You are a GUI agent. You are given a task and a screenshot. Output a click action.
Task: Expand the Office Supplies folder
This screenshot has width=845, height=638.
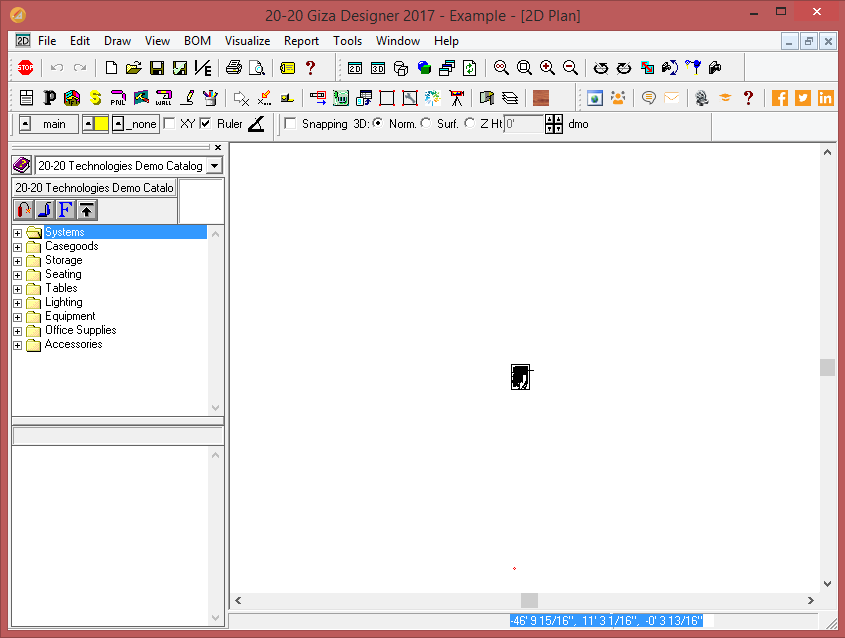click(18, 331)
